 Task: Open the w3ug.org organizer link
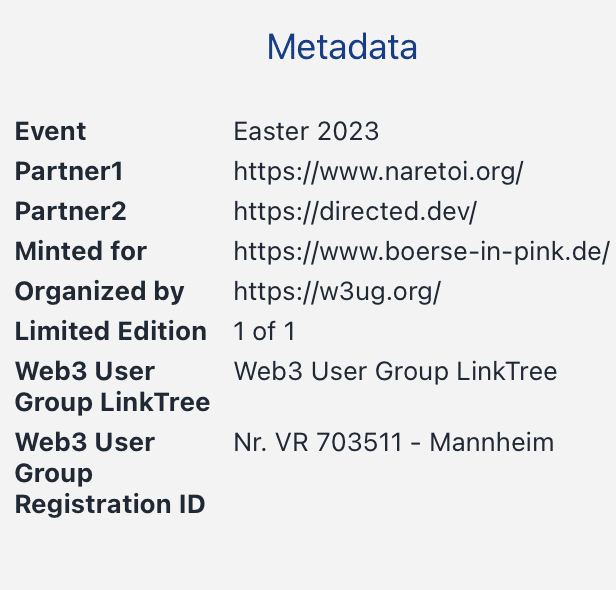point(337,291)
